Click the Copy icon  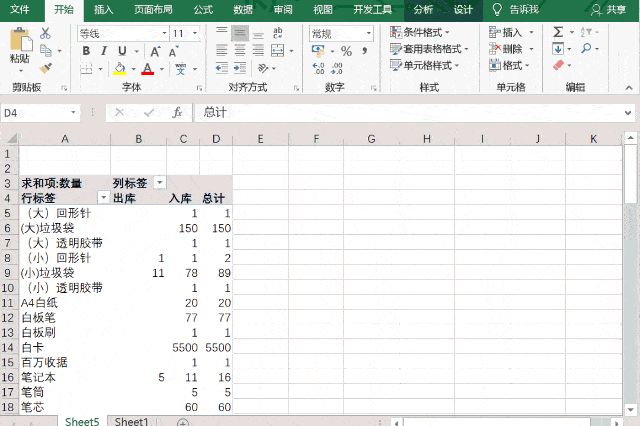(x=46, y=51)
